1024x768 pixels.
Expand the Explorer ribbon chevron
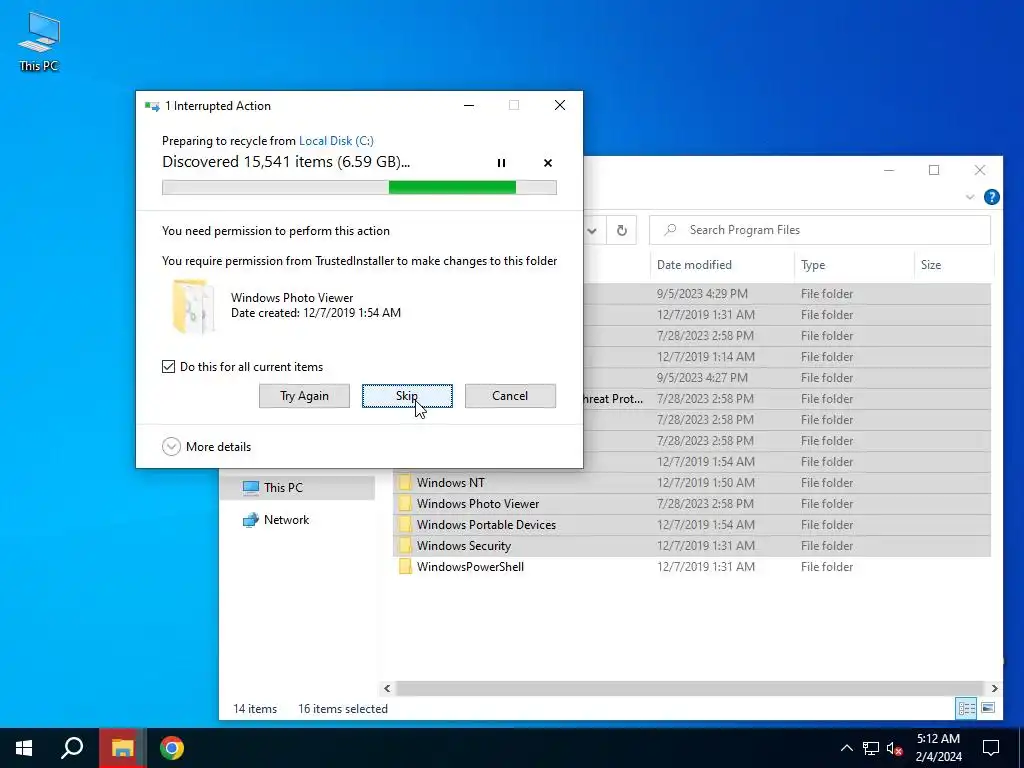(x=970, y=197)
